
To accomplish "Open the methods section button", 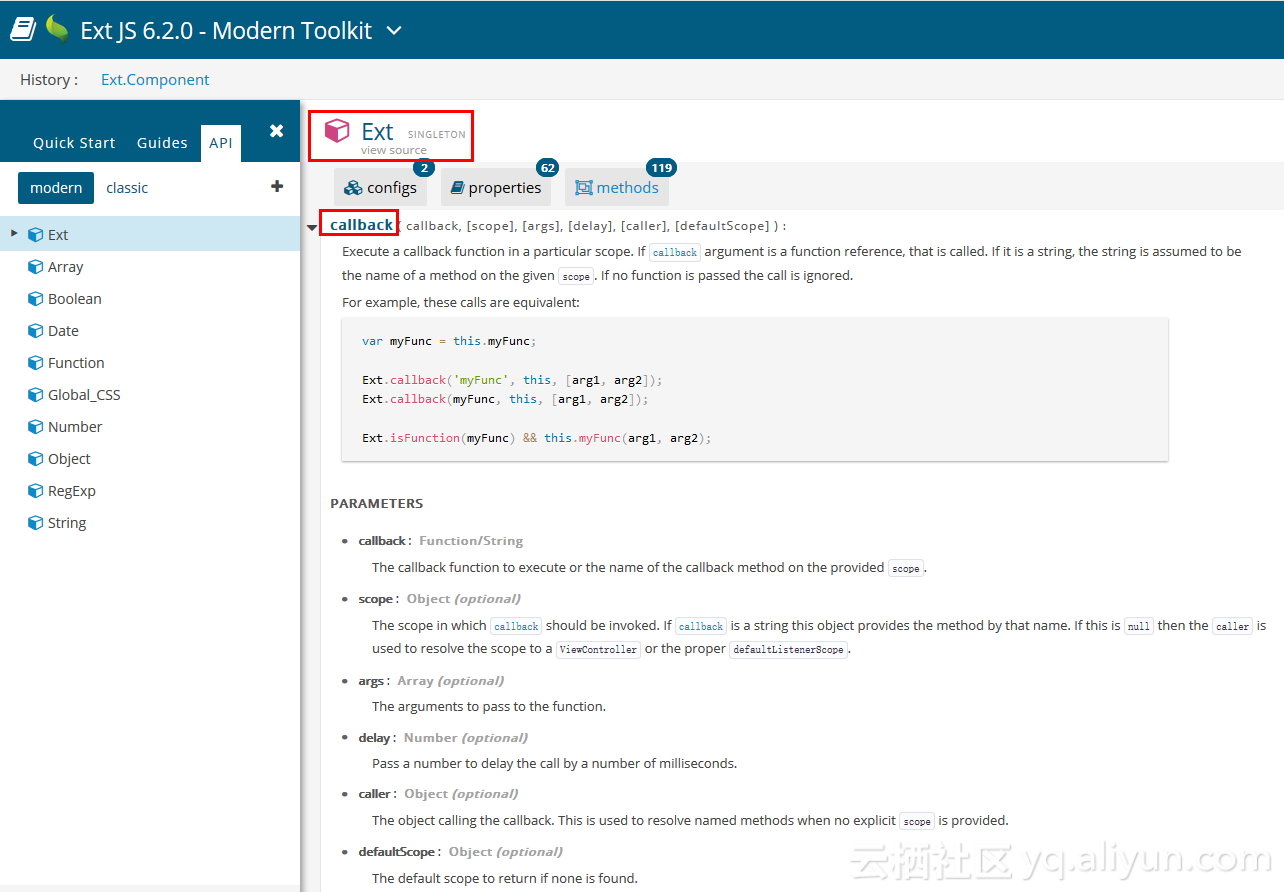I will point(617,187).
